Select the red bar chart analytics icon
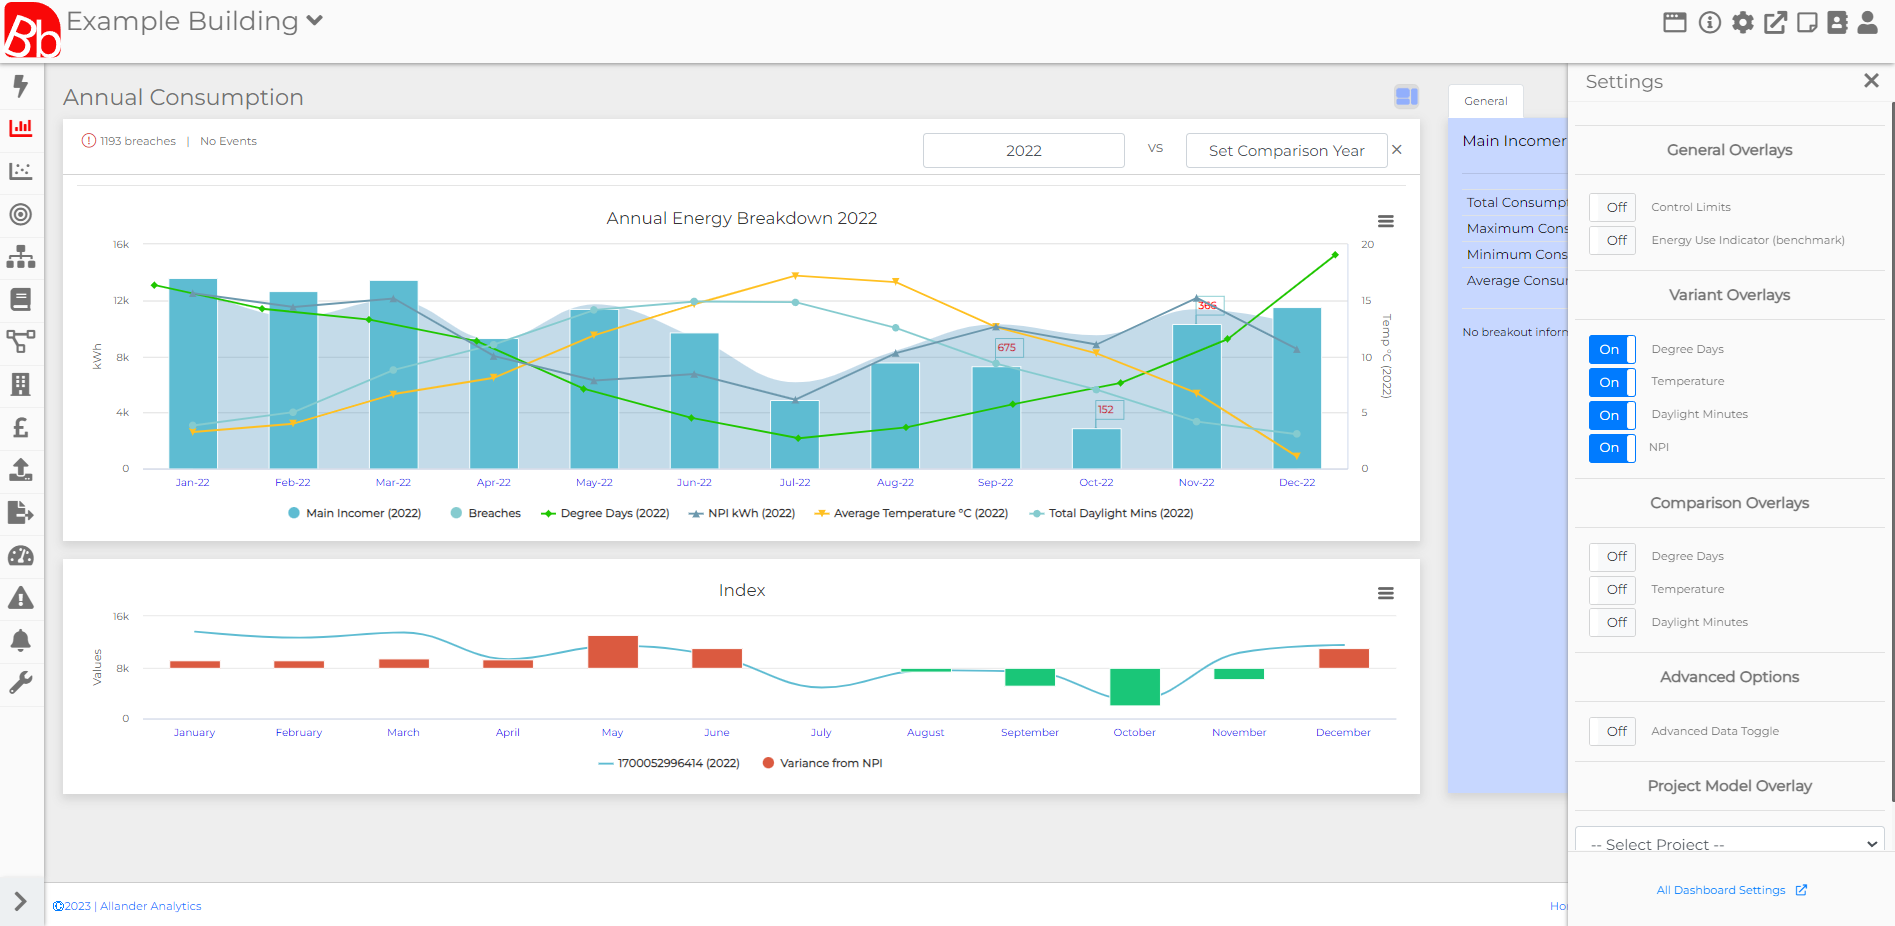The image size is (1895, 926). pos(21,128)
